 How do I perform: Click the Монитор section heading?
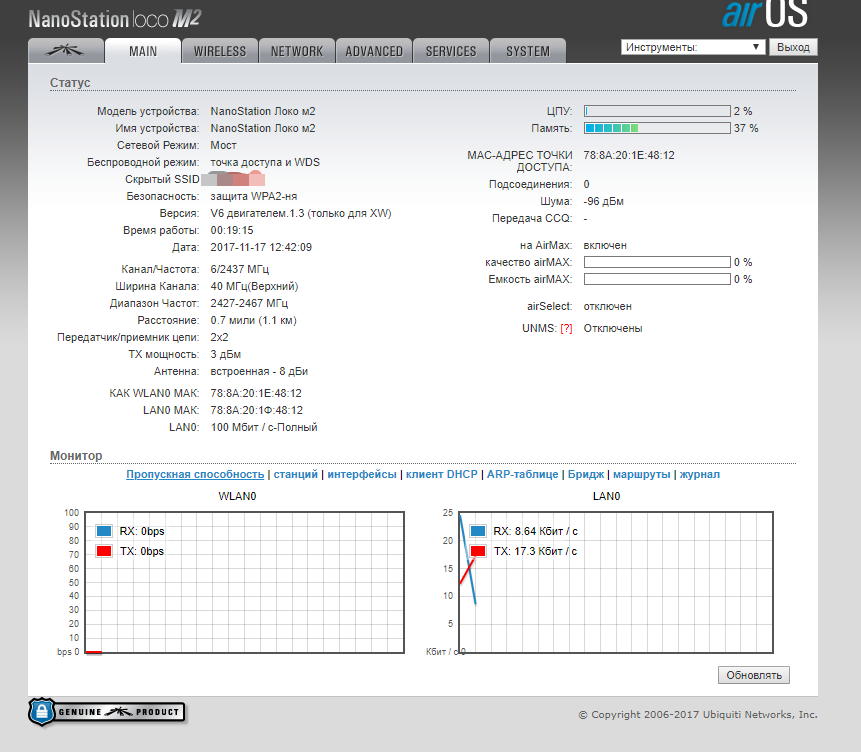76,456
